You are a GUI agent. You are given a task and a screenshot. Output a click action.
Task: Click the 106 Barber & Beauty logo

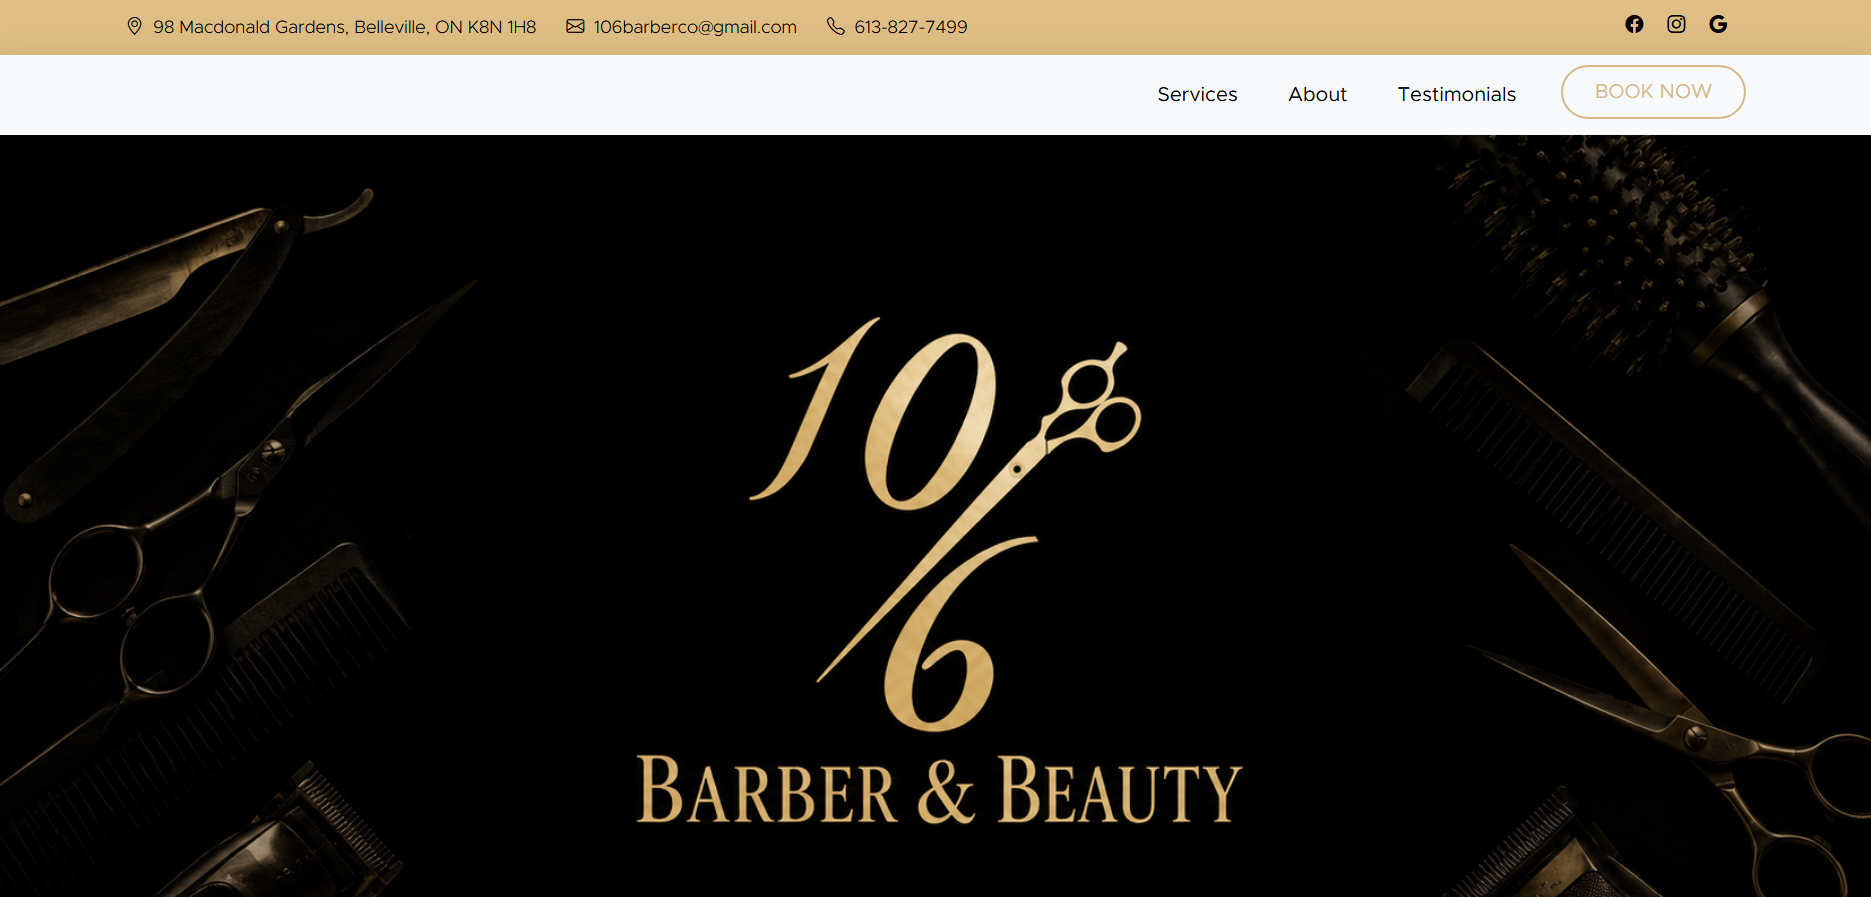tap(939, 570)
